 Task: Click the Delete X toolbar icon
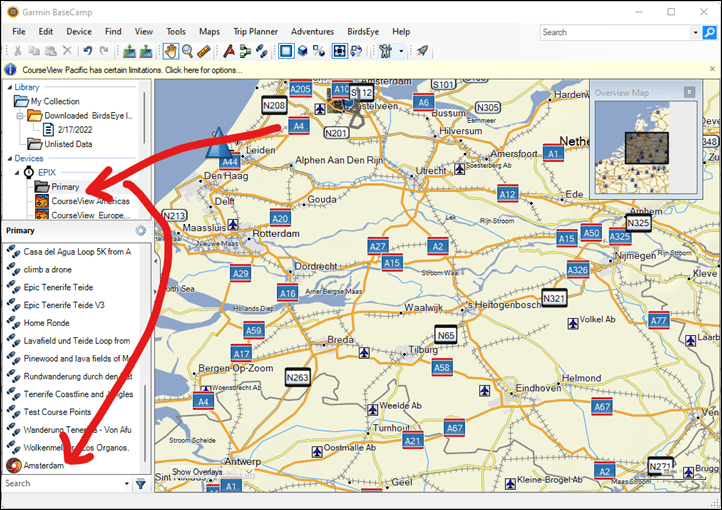[x=67, y=51]
